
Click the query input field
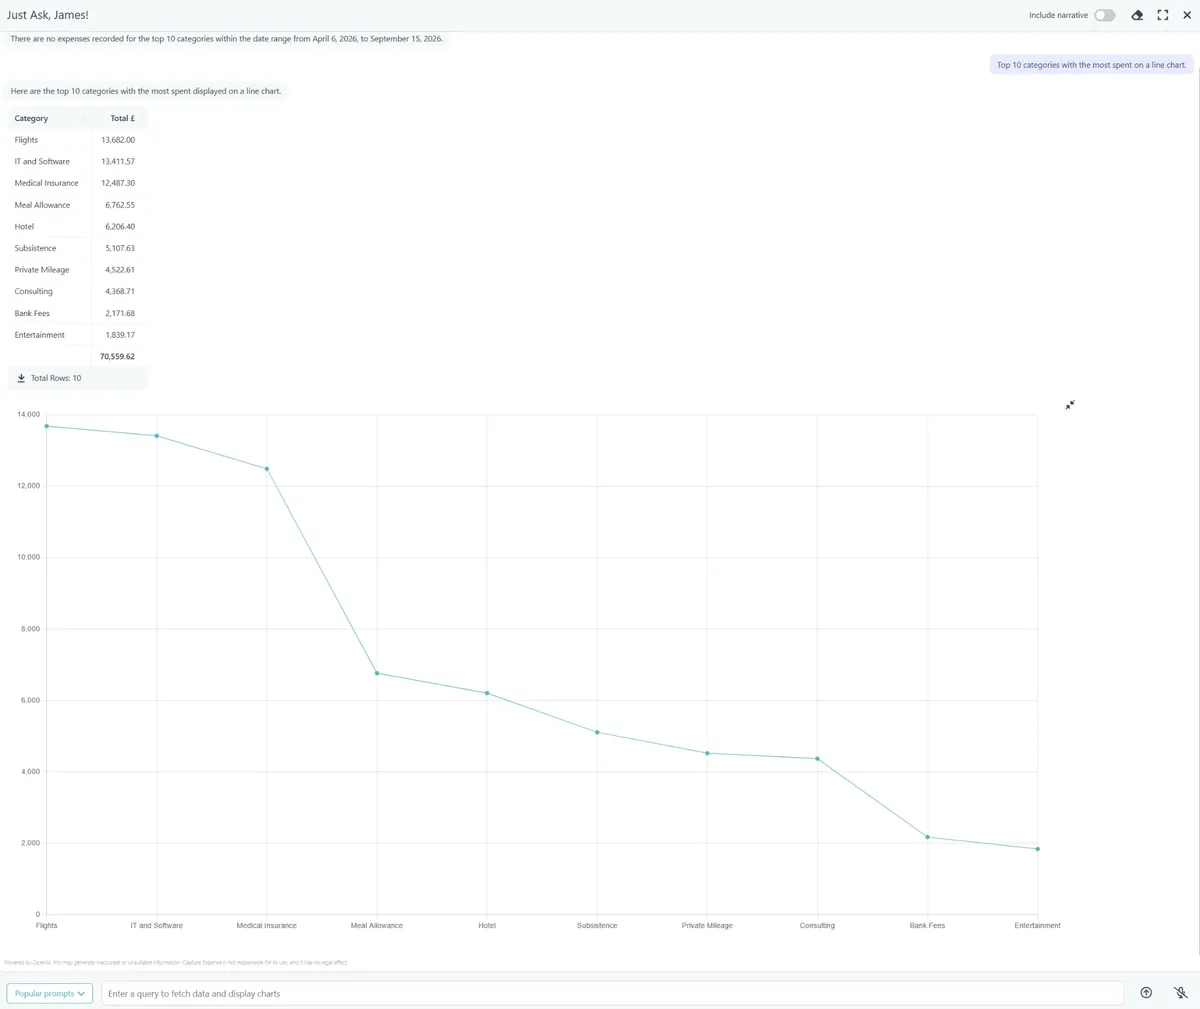[612, 993]
